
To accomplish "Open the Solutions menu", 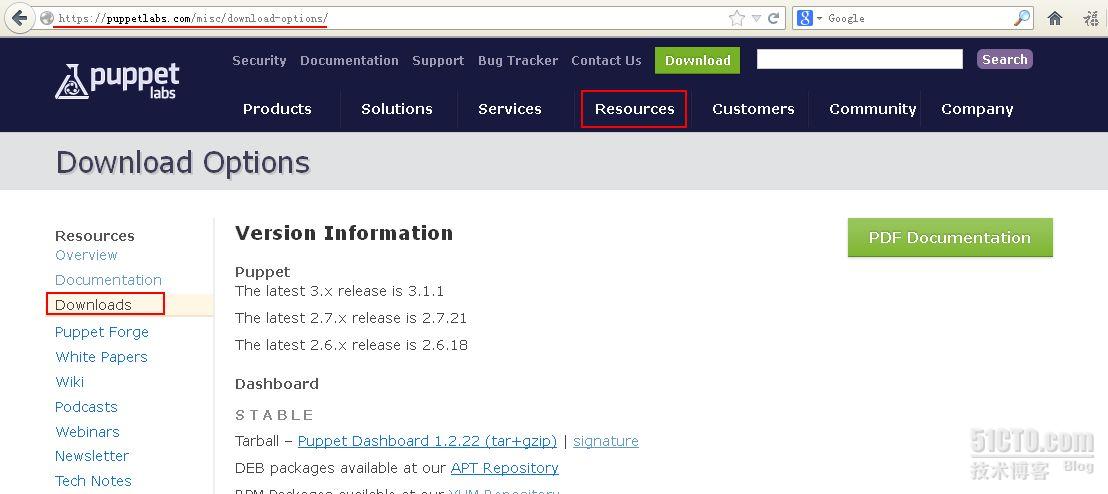I will [396, 109].
